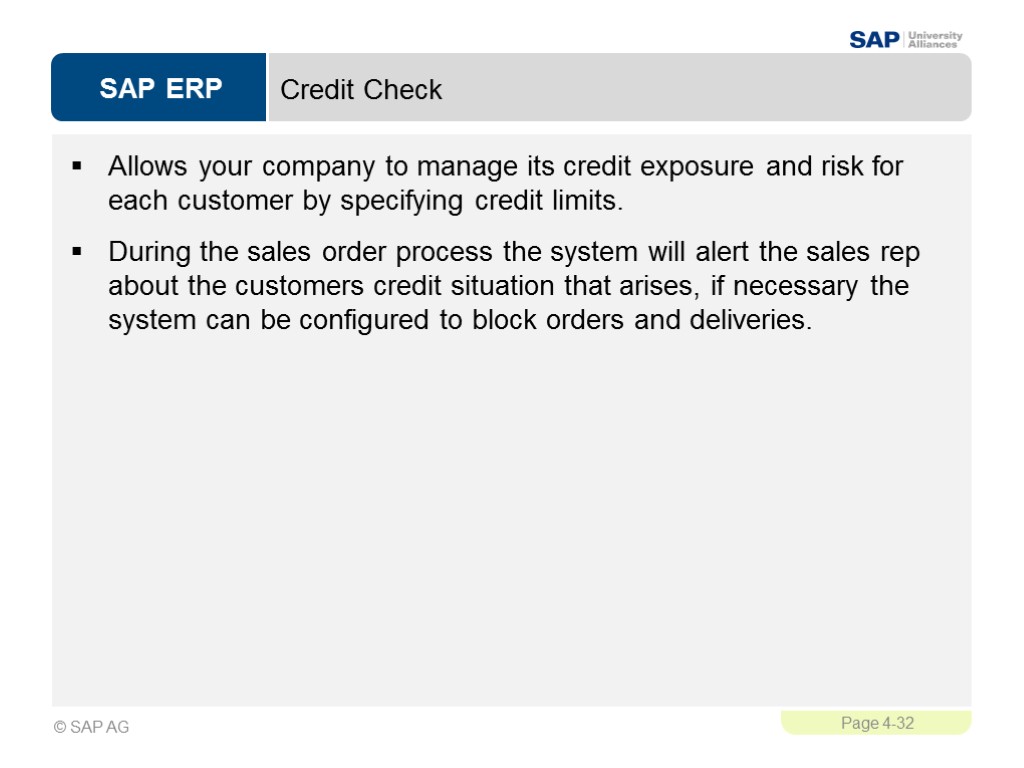Click the word 'necessary' in the second bullet

799,286
